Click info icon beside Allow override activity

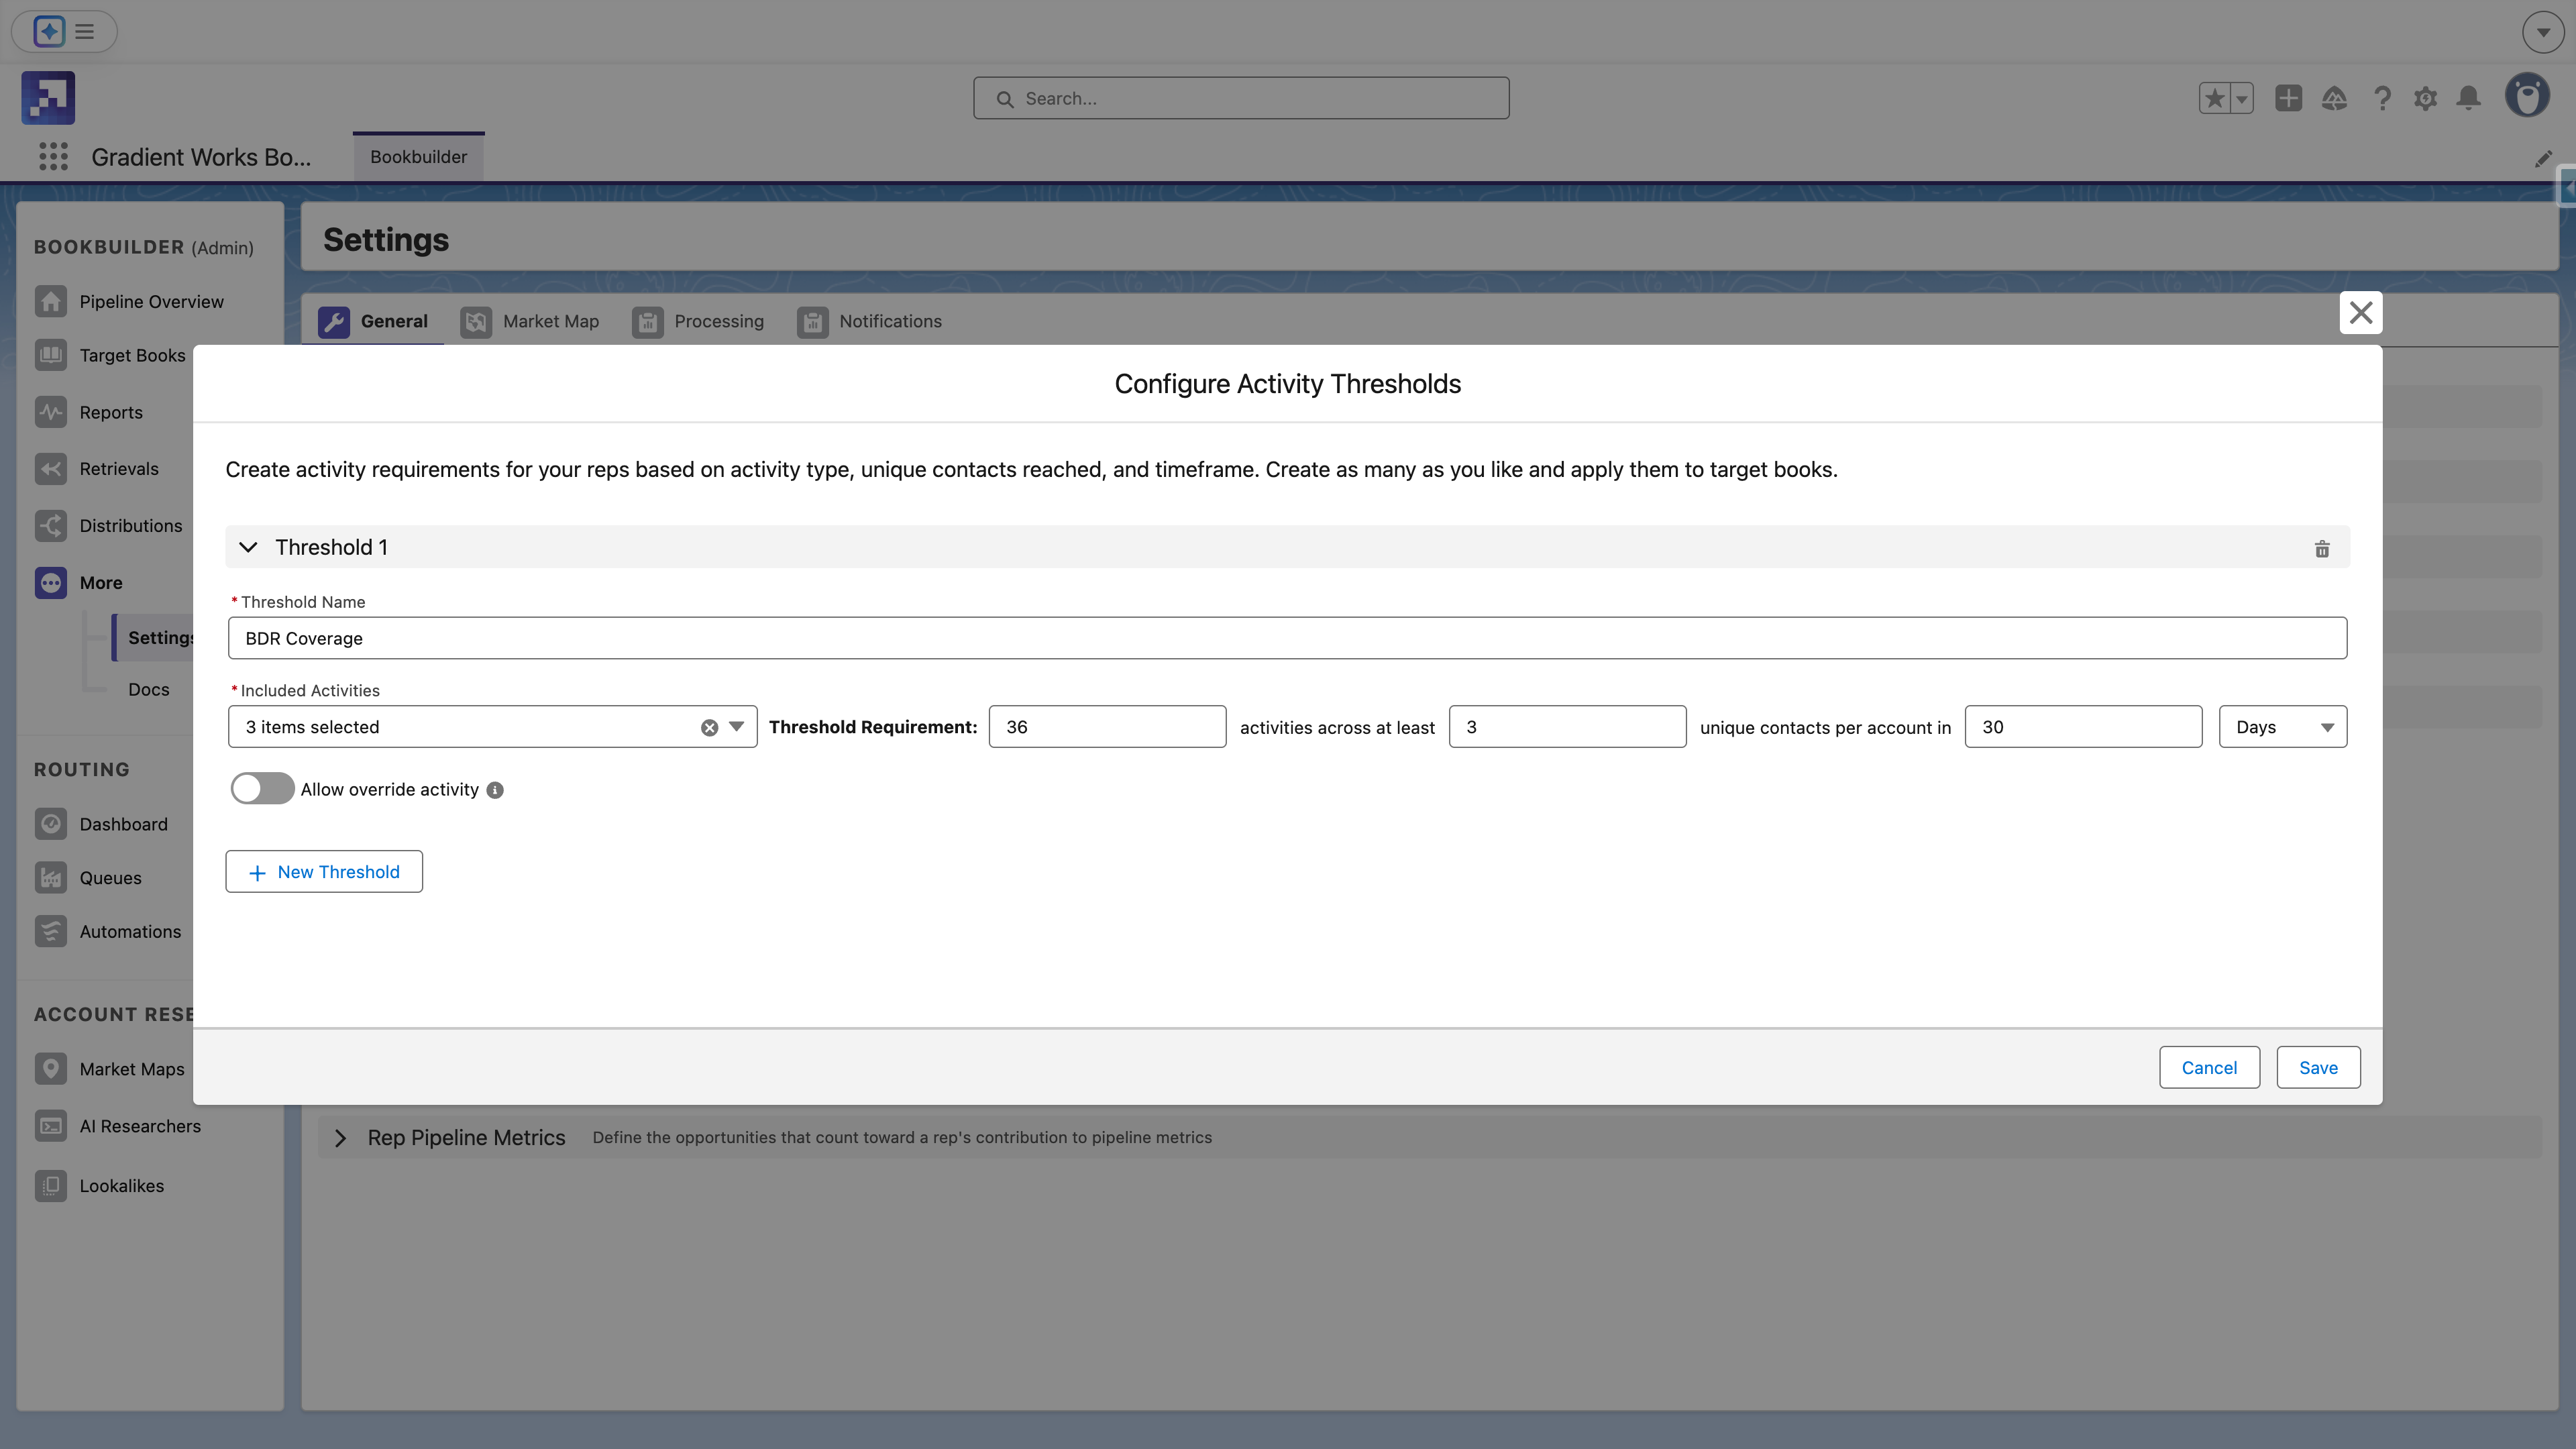pos(495,790)
